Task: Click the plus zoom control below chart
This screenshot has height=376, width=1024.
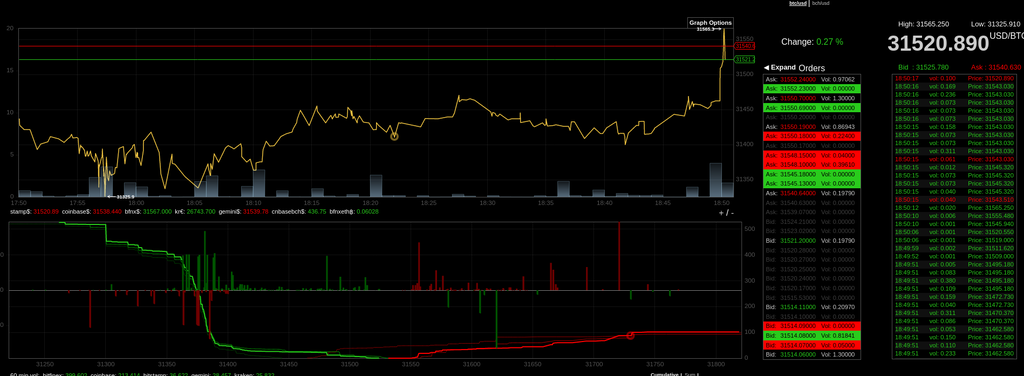Action: pyautogui.click(x=722, y=213)
